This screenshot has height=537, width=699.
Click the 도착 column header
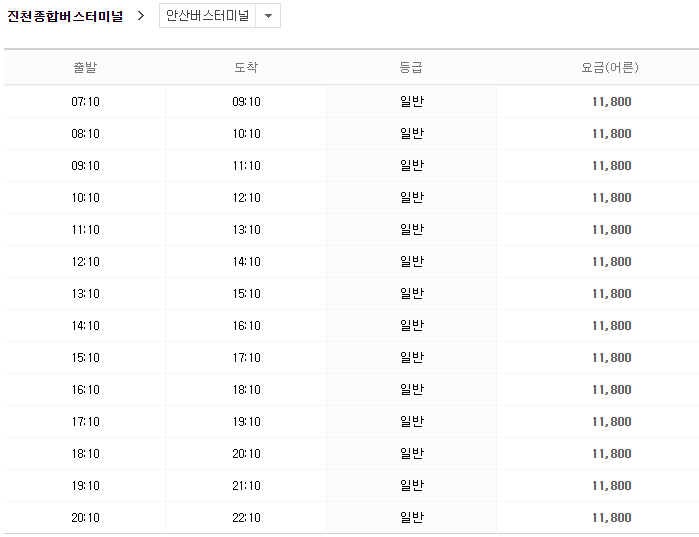coord(246,68)
